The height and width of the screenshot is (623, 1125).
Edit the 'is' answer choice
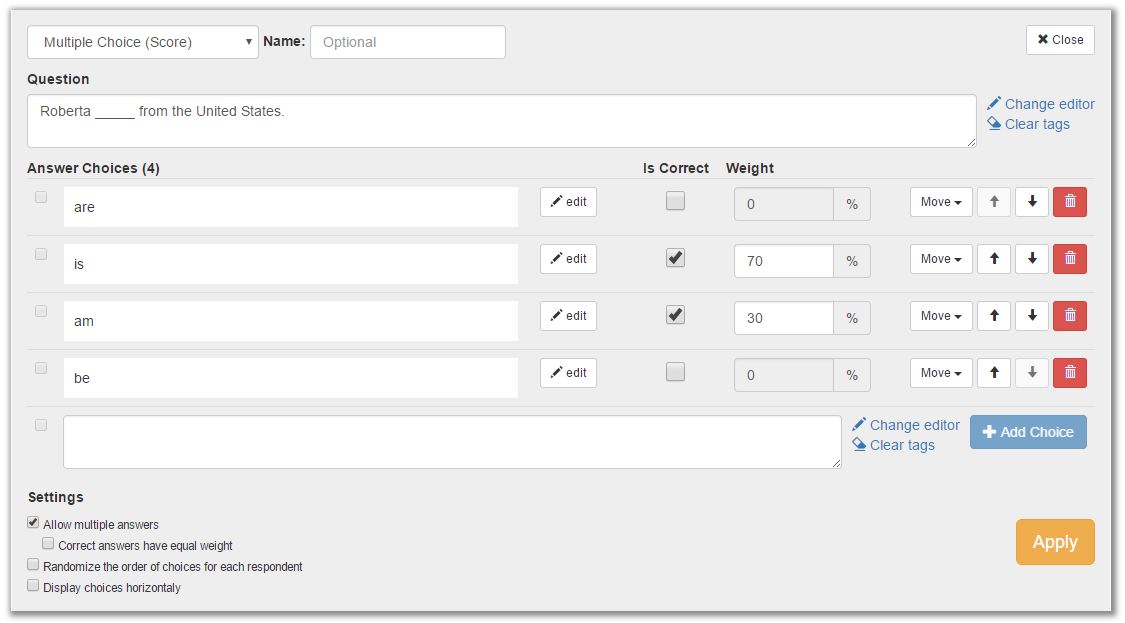[x=568, y=258]
